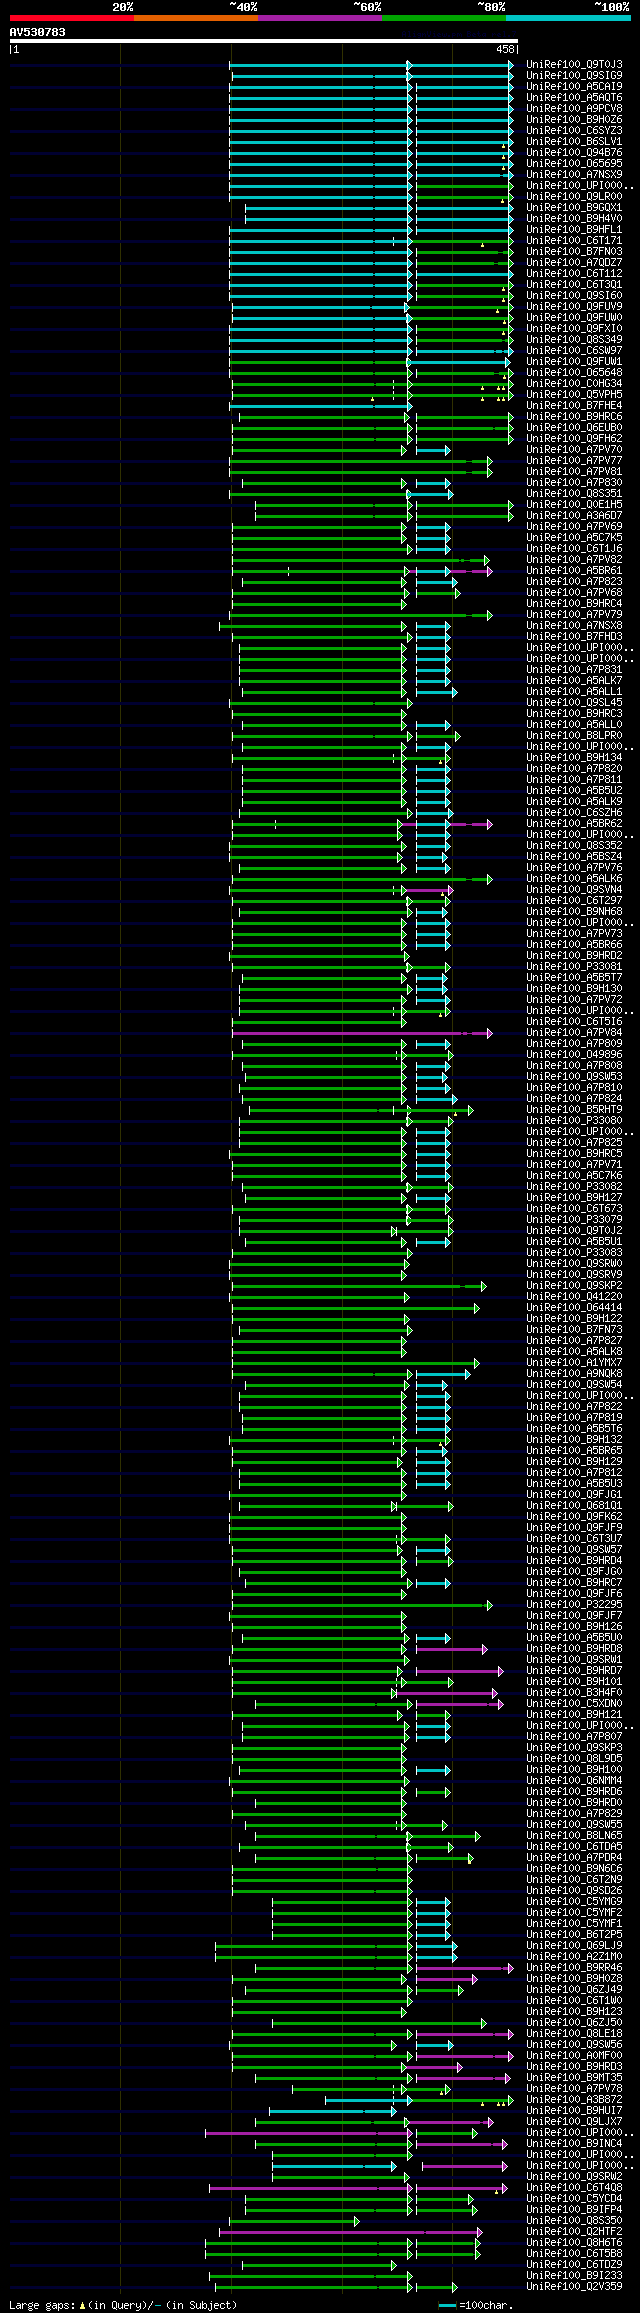640x2313 pixels.
Task: Open hit UniRef100_Q9SIG9
Action: [574, 75]
